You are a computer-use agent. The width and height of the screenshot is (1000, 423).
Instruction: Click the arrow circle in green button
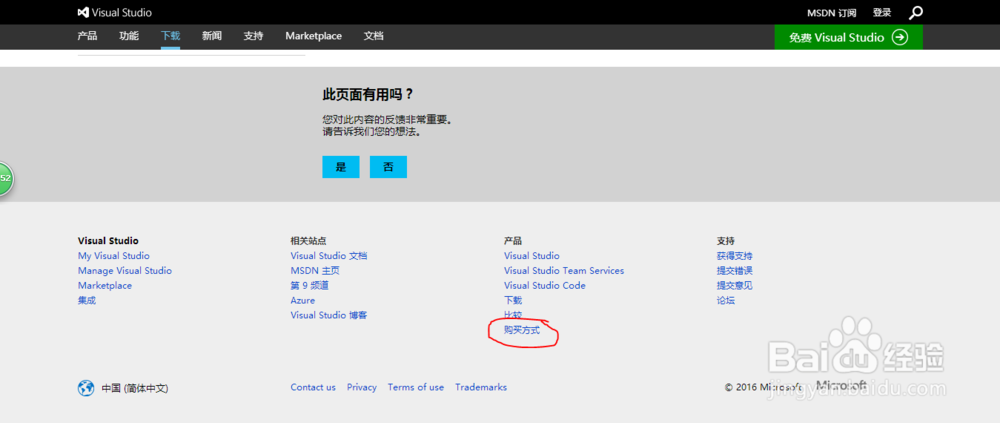pyautogui.click(x=899, y=37)
